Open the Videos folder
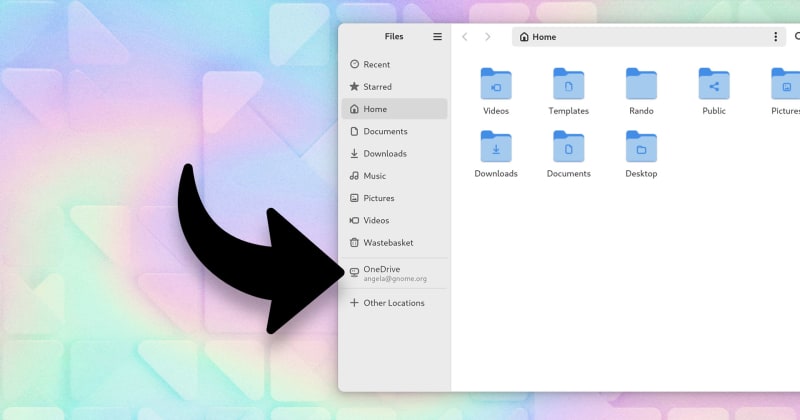Image resolution: width=800 pixels, height=420 pixels. [496, 84]
